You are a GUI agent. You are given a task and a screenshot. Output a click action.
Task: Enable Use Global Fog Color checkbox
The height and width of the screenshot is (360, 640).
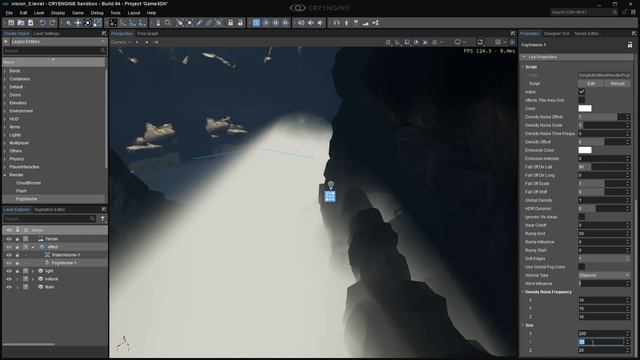tap(582, 267)
